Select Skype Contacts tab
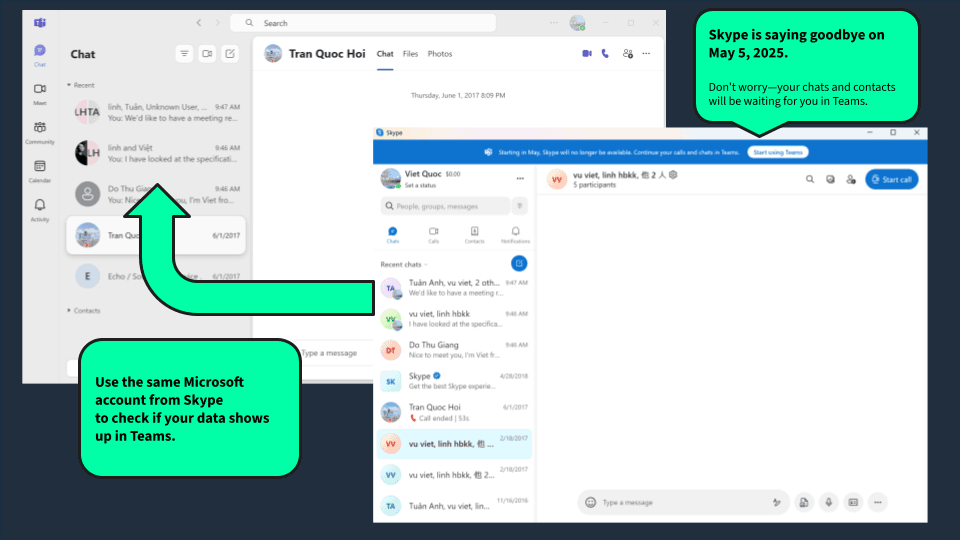 tap(474, 235)
